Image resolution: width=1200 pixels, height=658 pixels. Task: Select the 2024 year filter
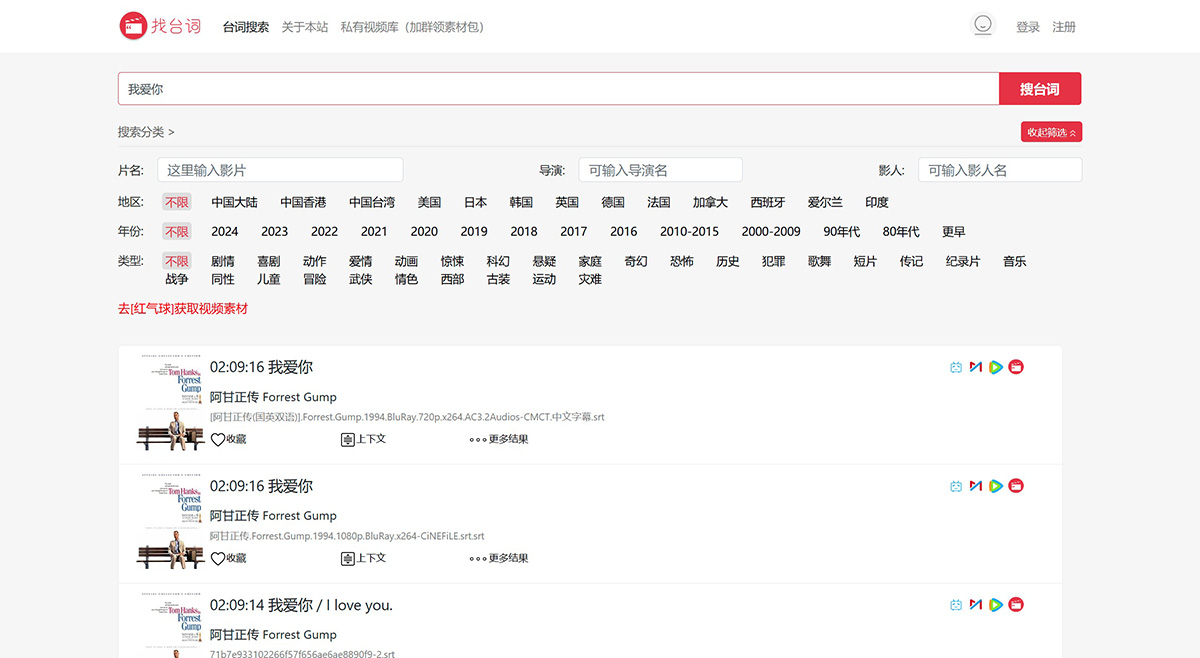coord(225,231)
